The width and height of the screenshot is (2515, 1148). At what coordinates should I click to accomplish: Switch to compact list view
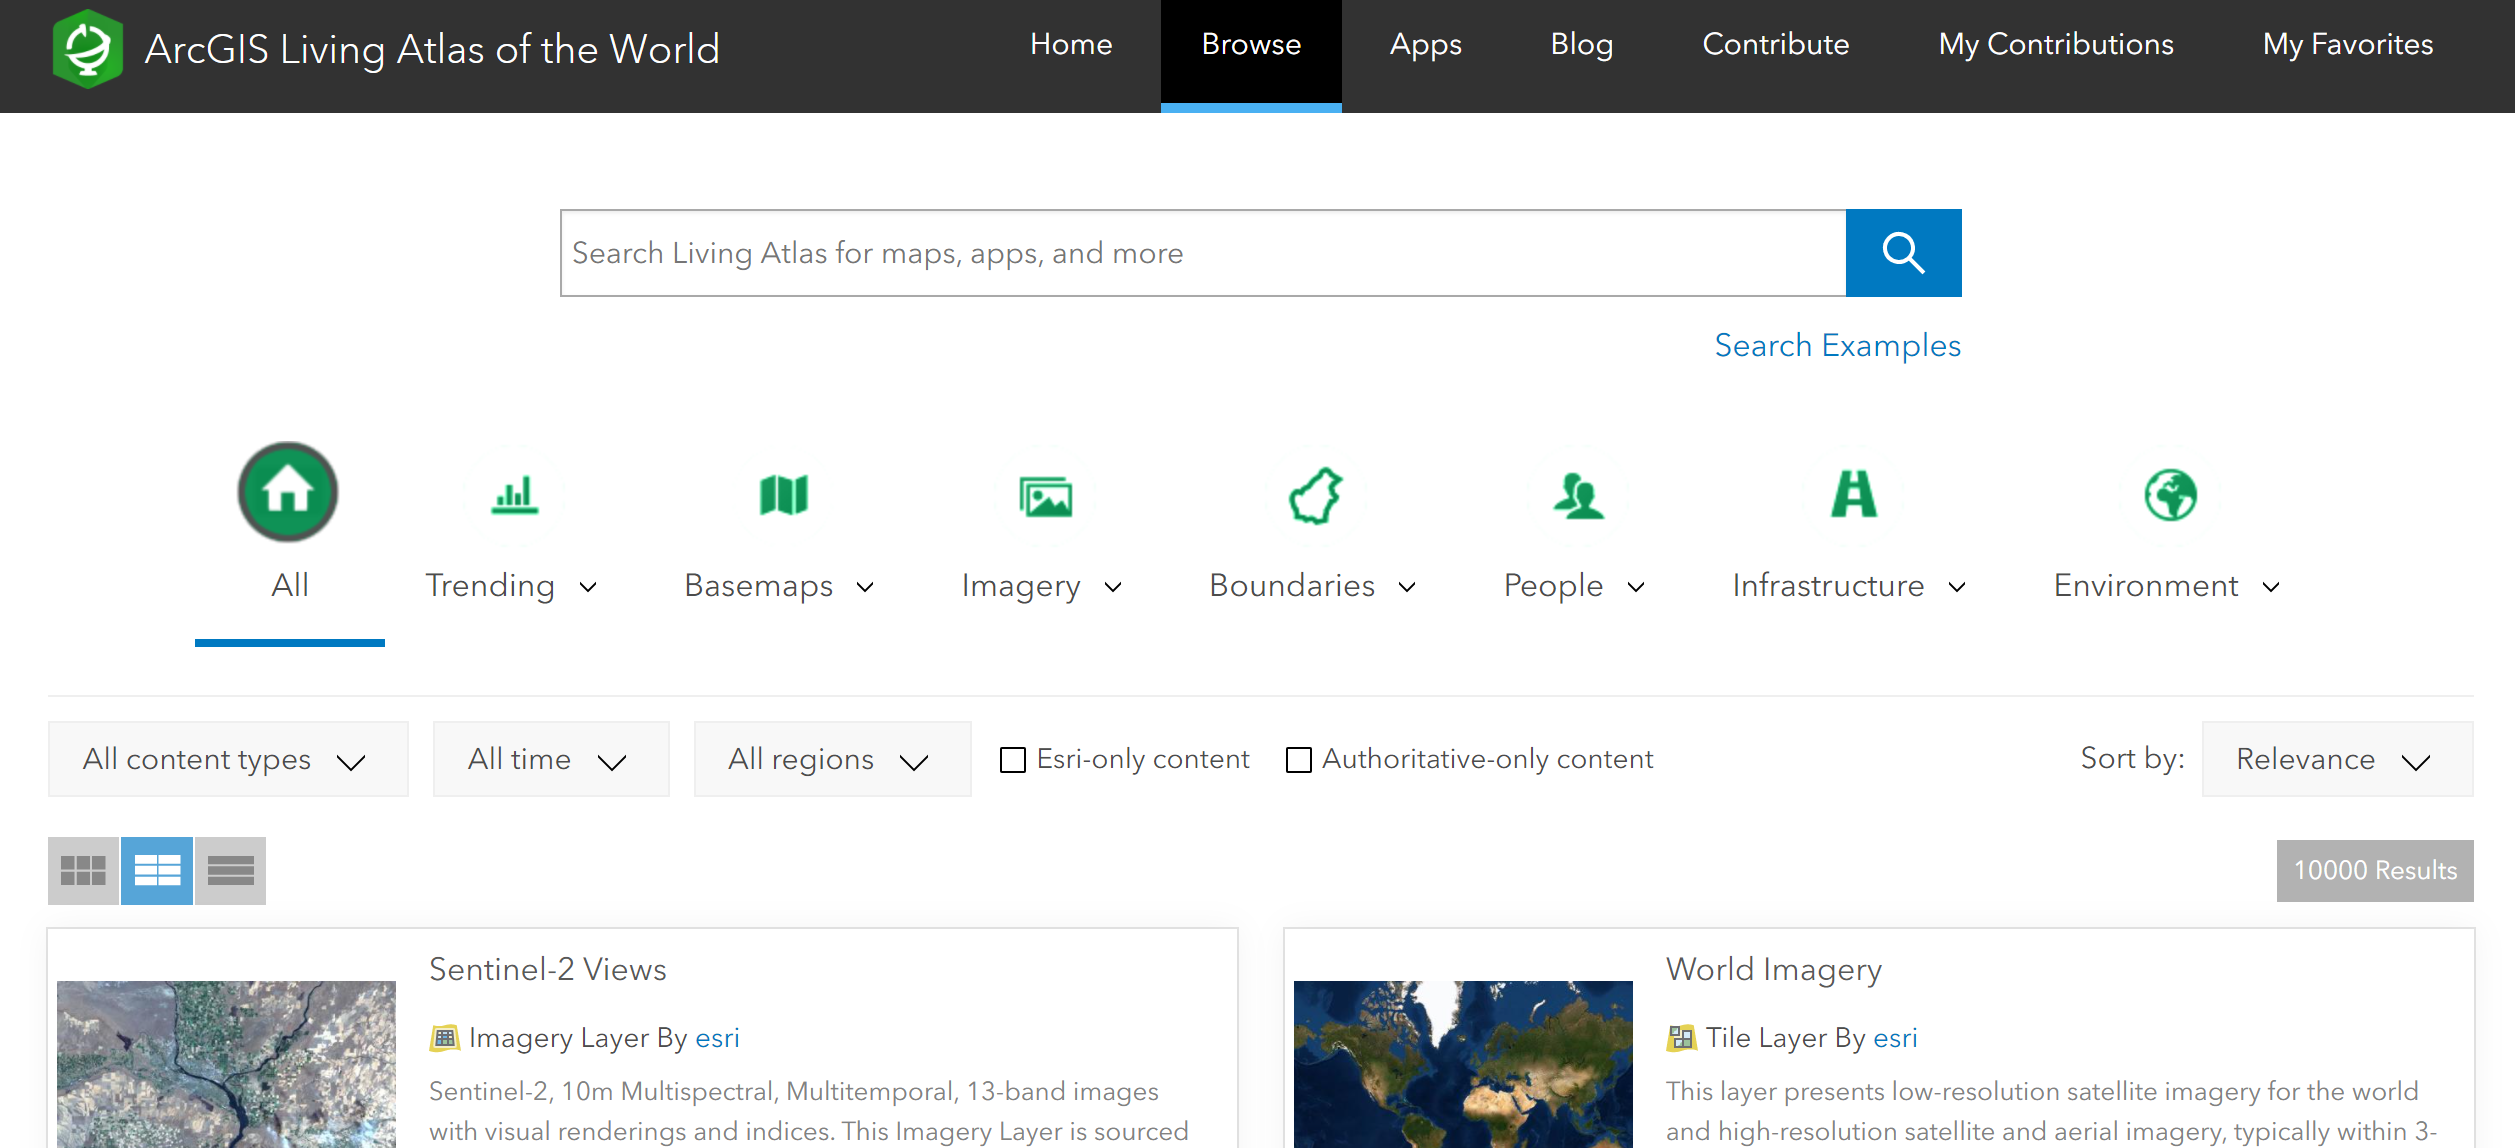coord(231,870)
